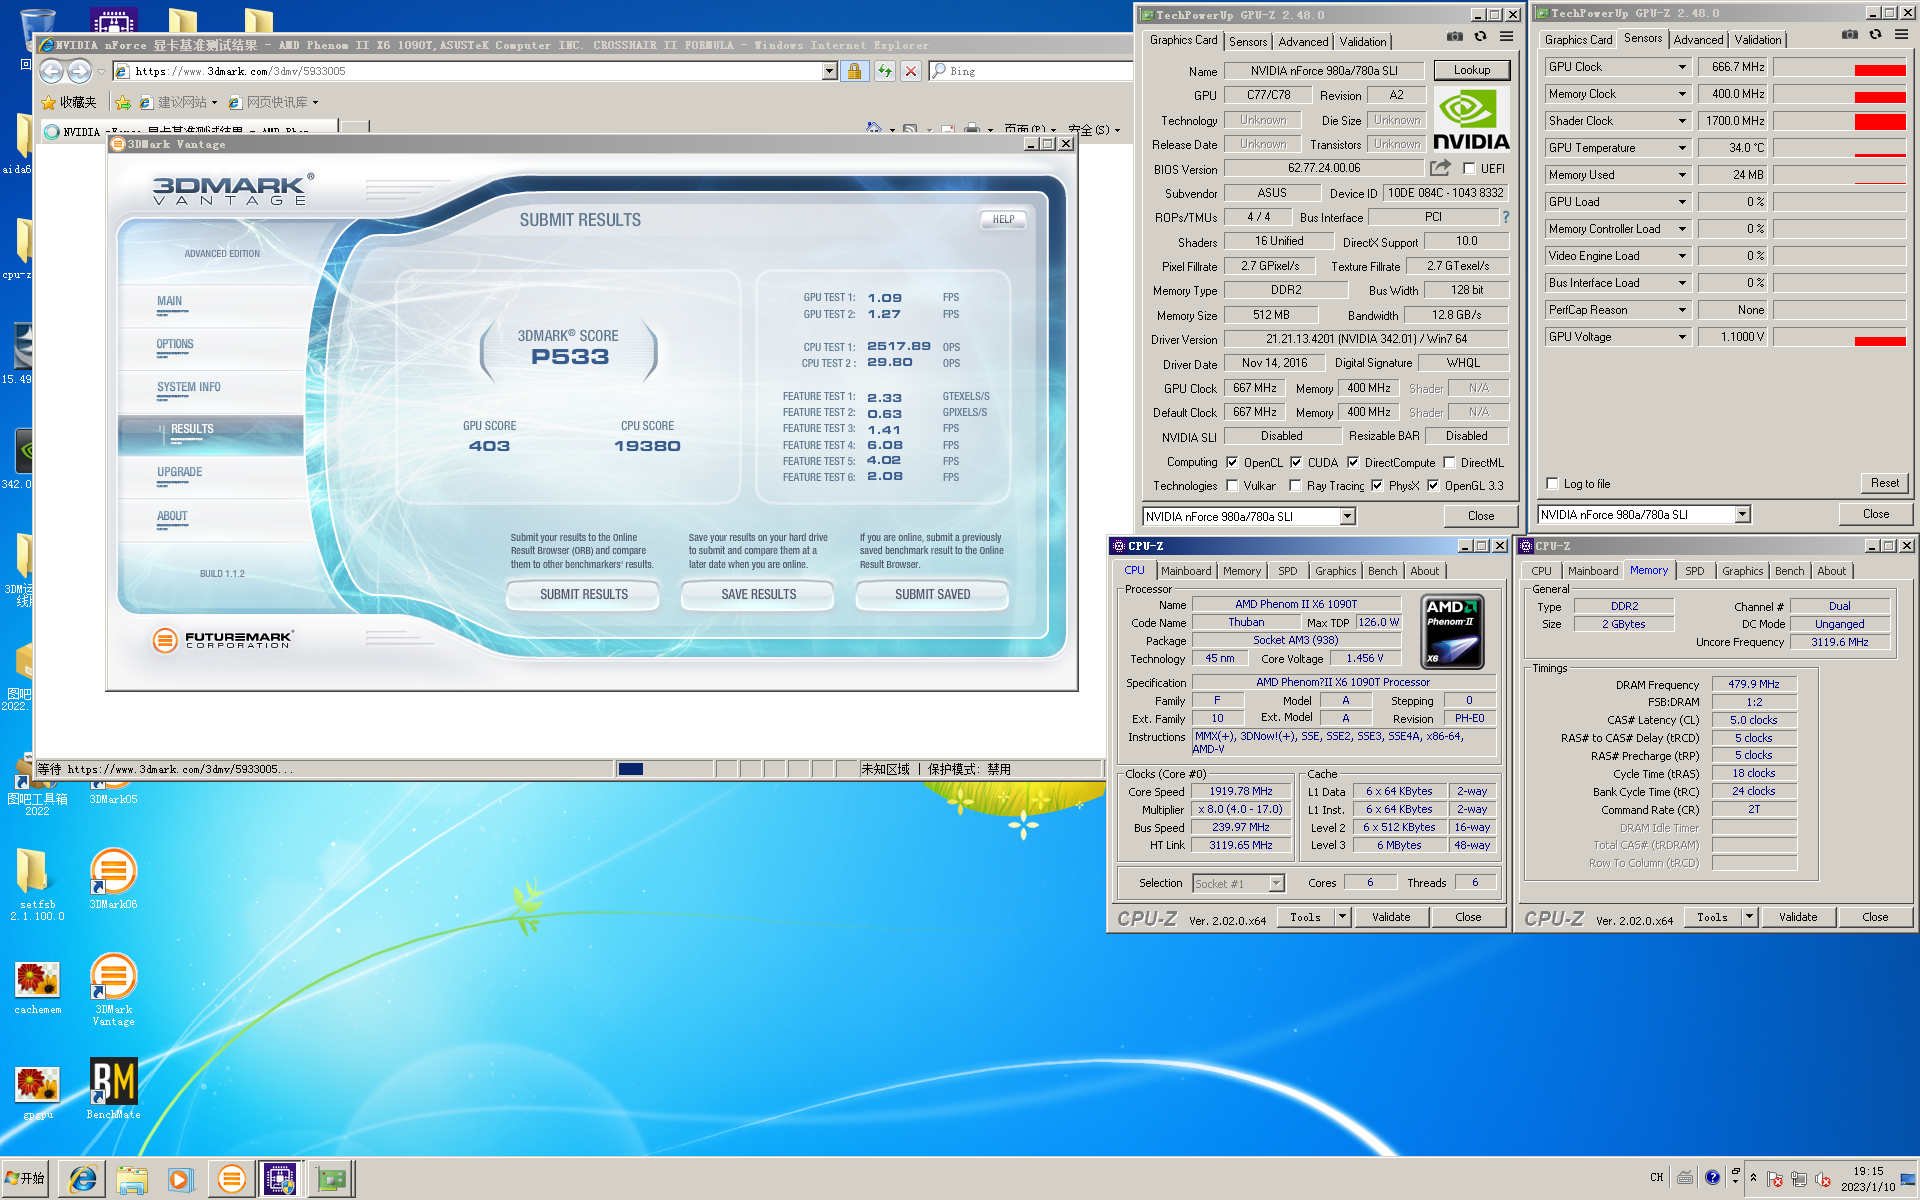Open GPU selector dropdown in Sensors window
The height and width of the screenshot is (1200, 1920).
coord(1742,515)
